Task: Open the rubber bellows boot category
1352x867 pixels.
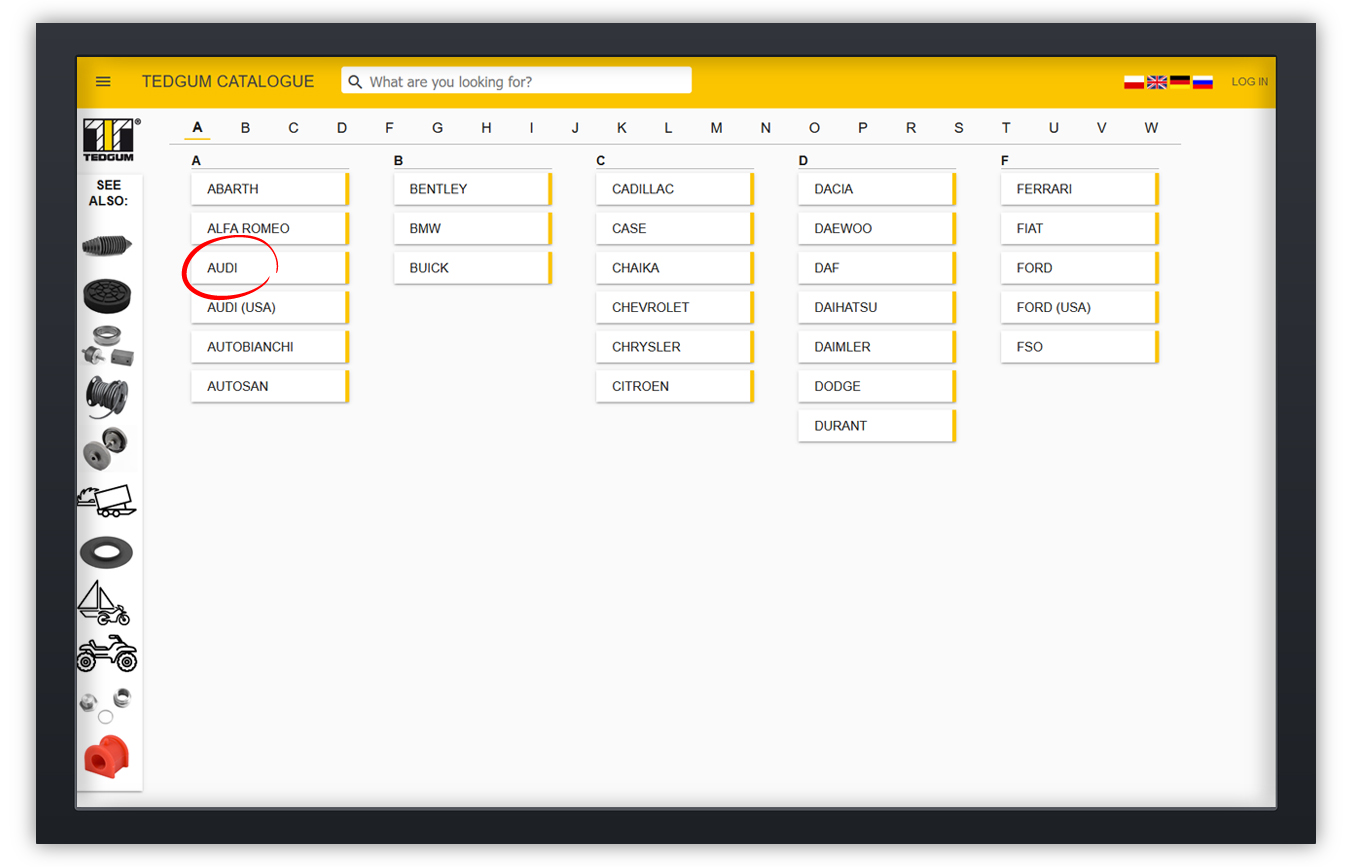Action: [x=107, y=246]
